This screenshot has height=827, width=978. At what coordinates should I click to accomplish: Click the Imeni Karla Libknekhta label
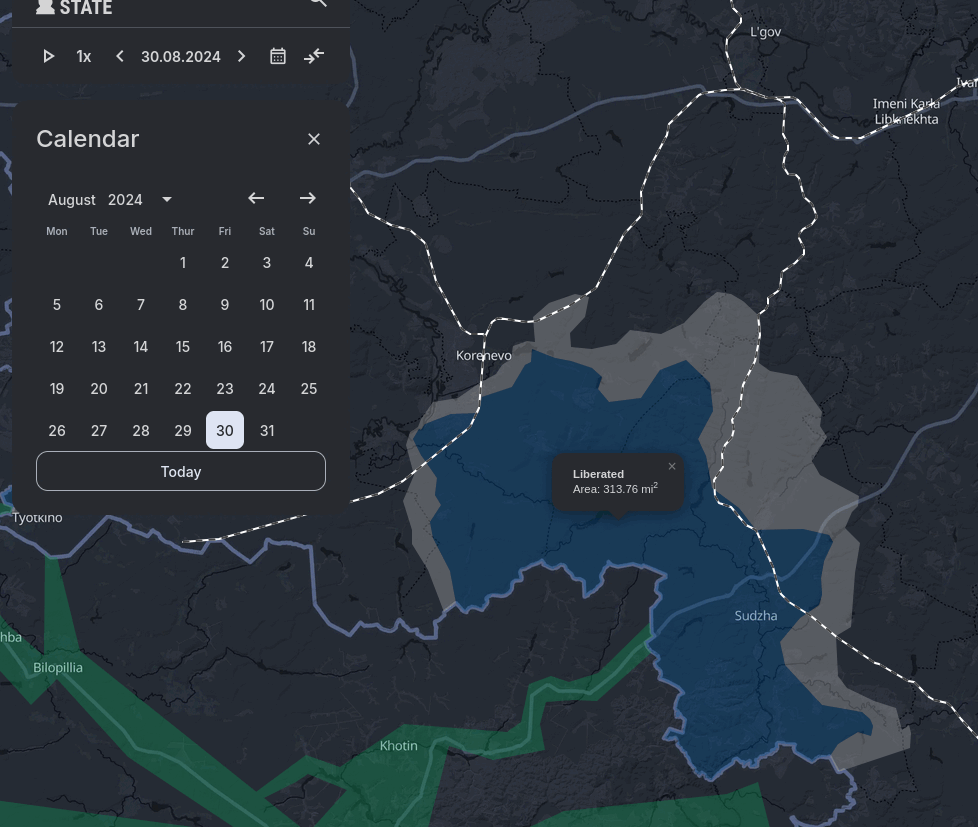coord(906,112)
